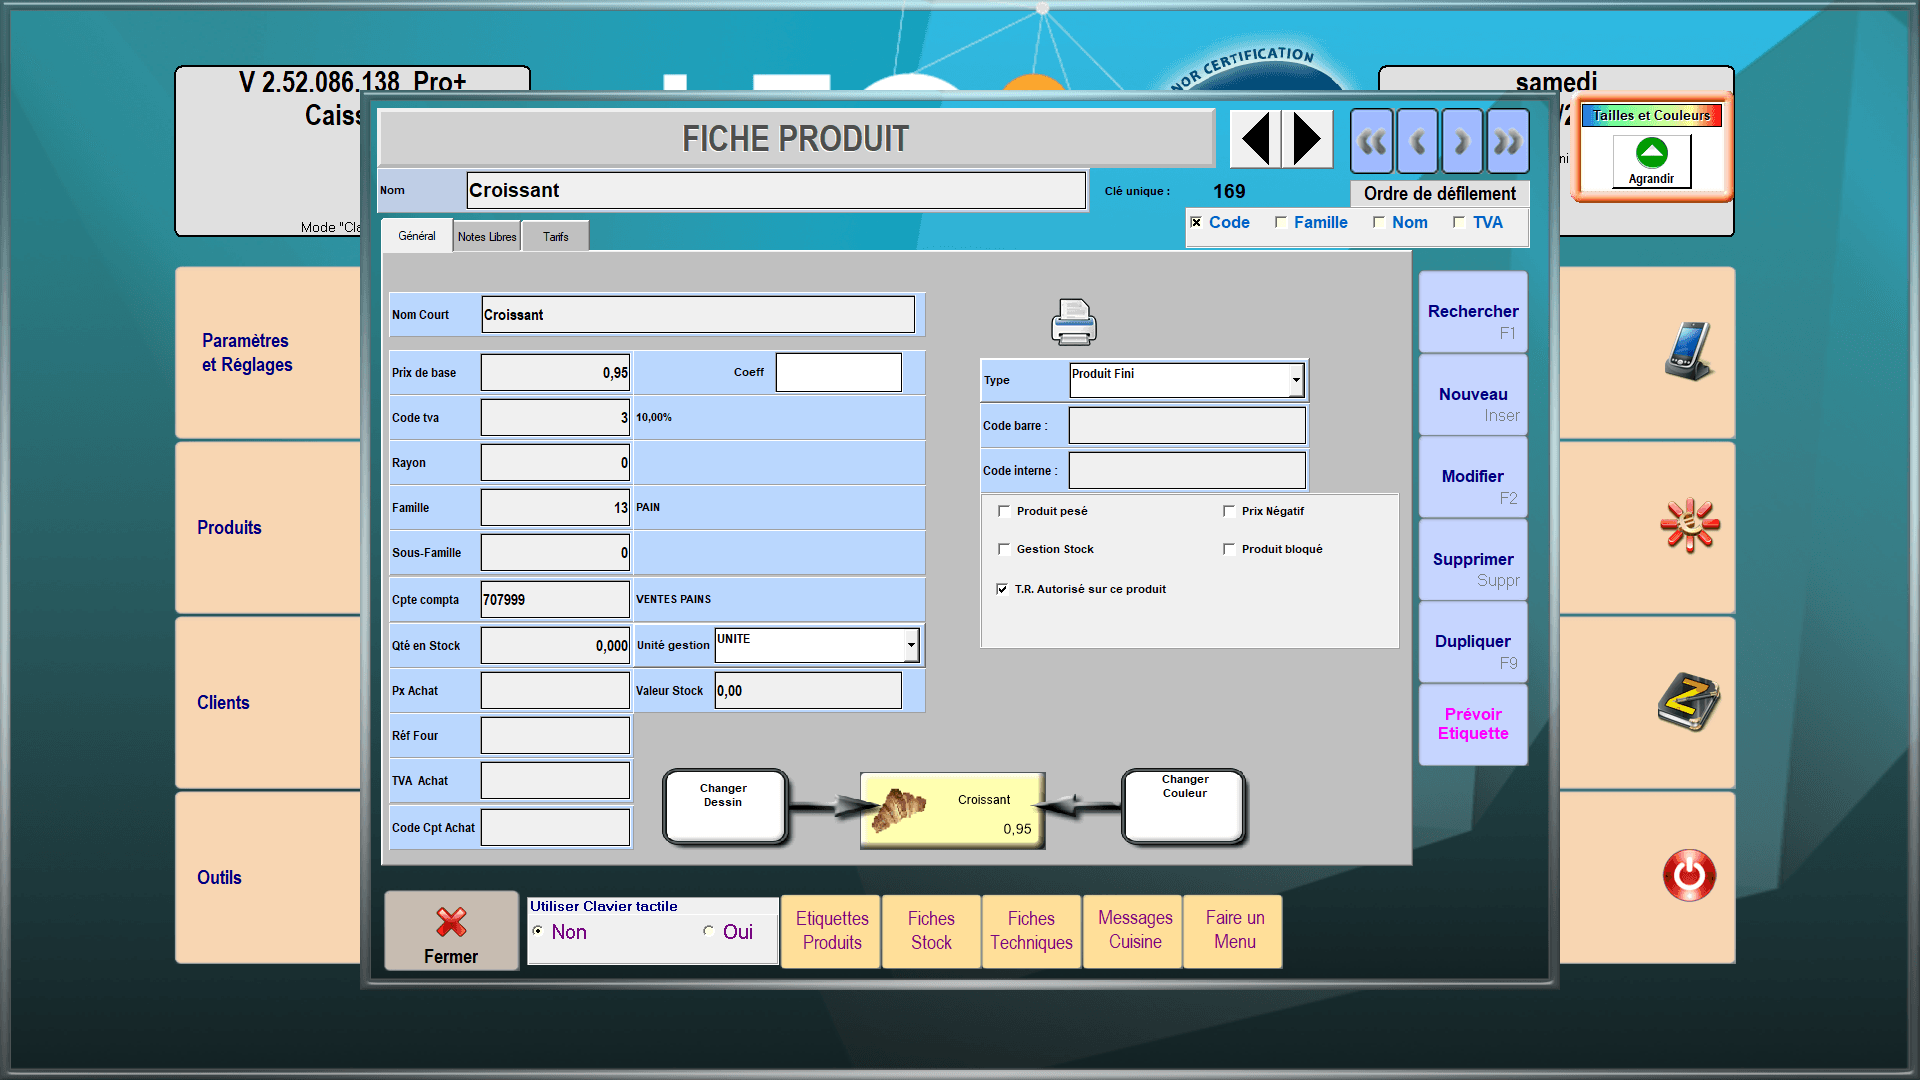Open the Type dropdown Produit Fini
Screen dimensions: 1920x1080
coord(1296,380)
